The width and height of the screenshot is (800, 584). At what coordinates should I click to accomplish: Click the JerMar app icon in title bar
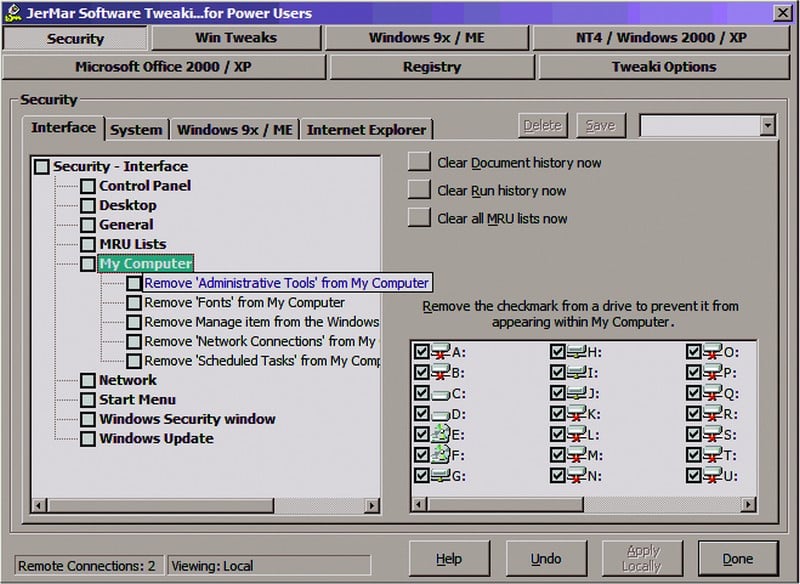click(x=12, y=13)
